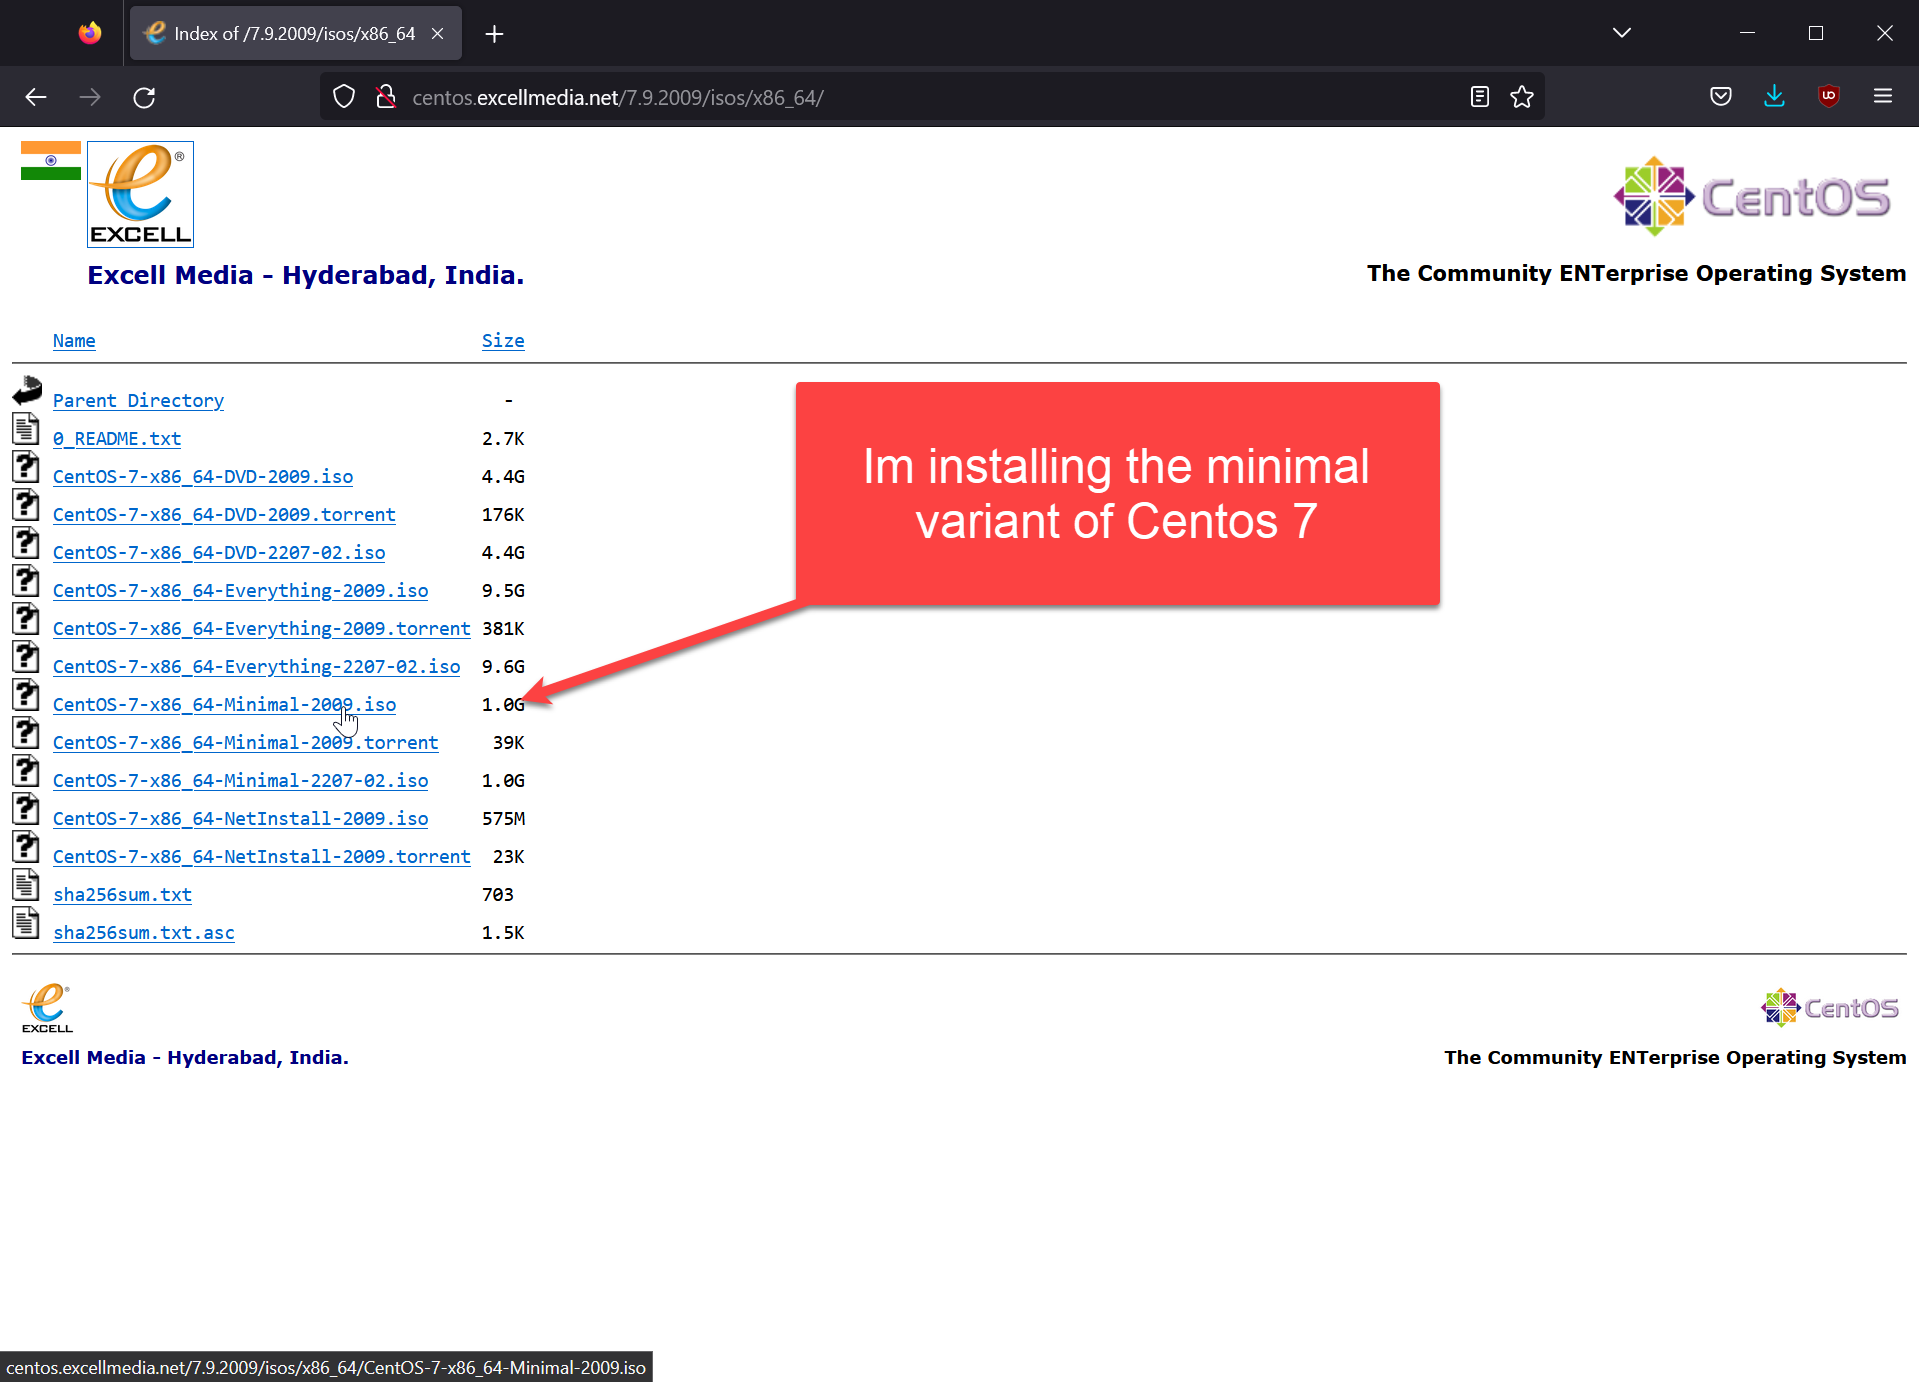Open the Firefox hamburger application menu
Viewport: 1919px width, 1382px height.
1882,97
